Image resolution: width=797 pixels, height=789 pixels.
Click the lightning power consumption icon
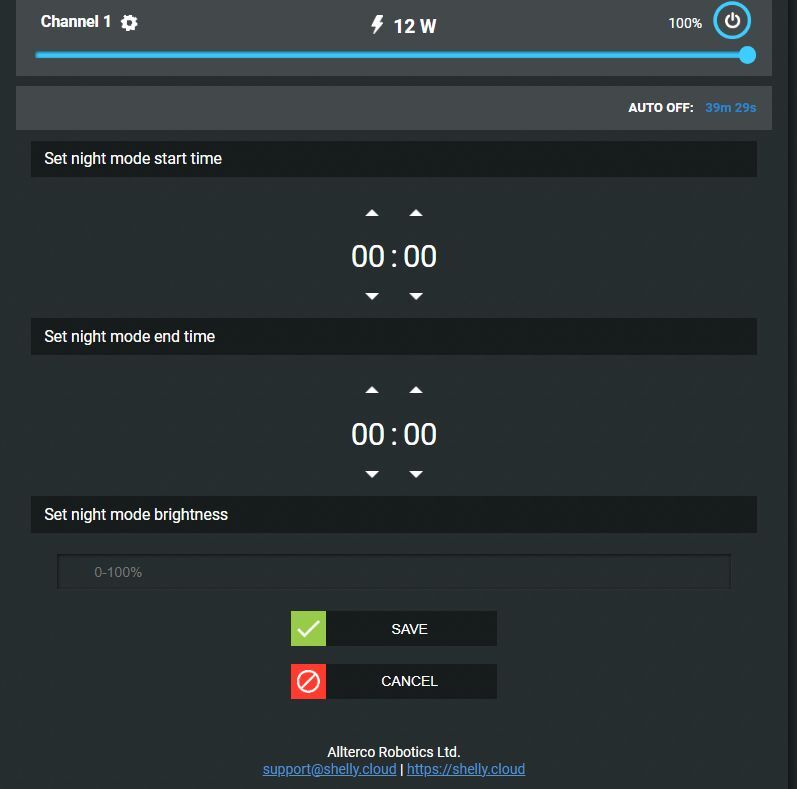pos(377,24)
